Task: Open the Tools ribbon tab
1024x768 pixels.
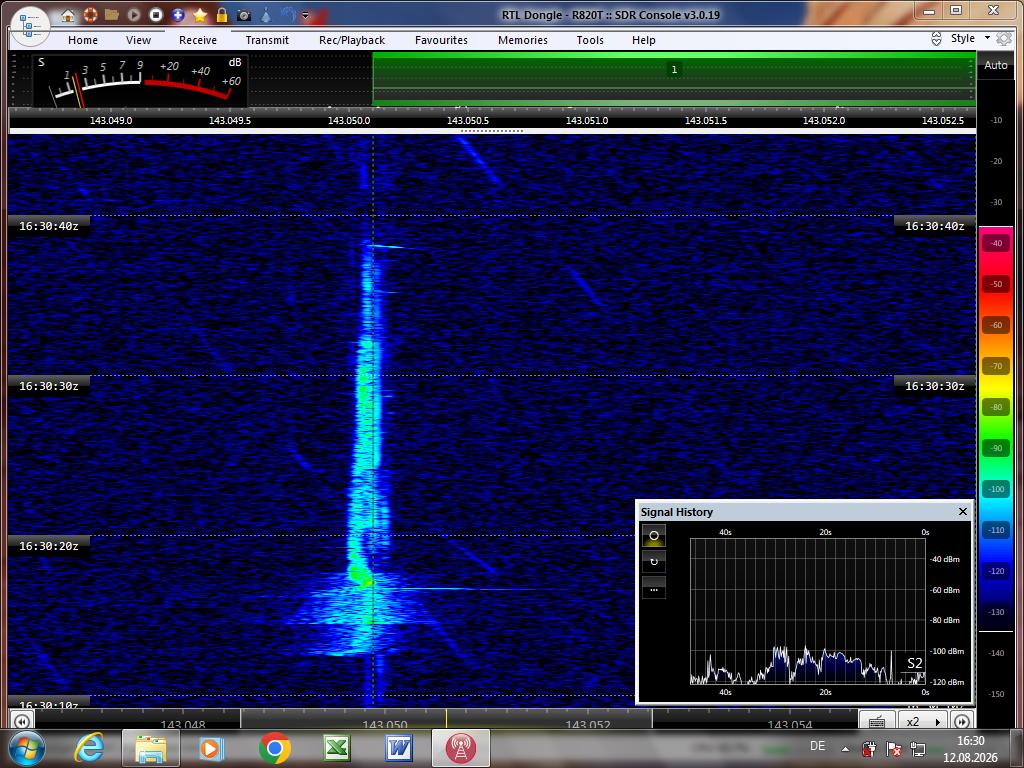Action: pyautogui.click(x=590, y=40)
